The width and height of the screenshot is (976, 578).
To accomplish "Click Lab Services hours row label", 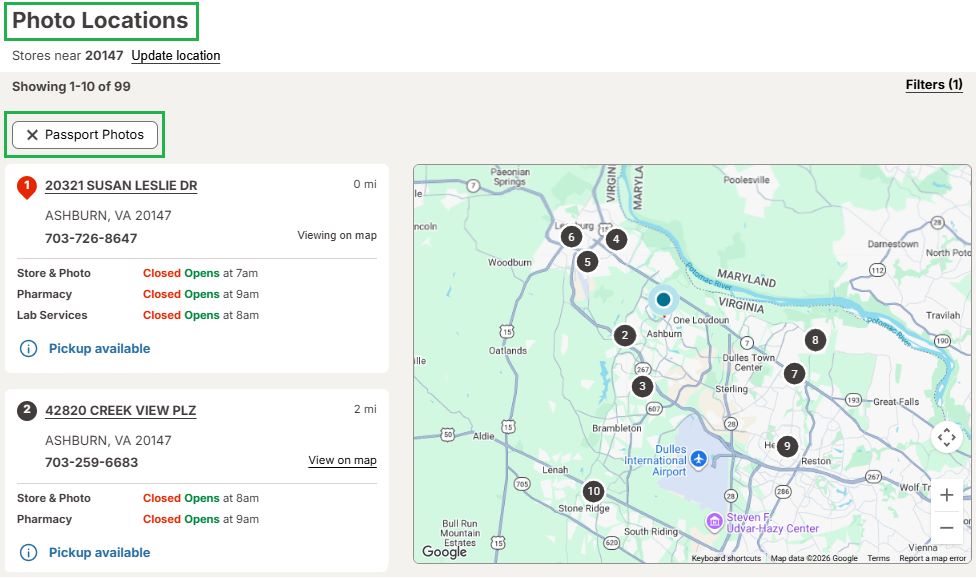I will 52,315.
